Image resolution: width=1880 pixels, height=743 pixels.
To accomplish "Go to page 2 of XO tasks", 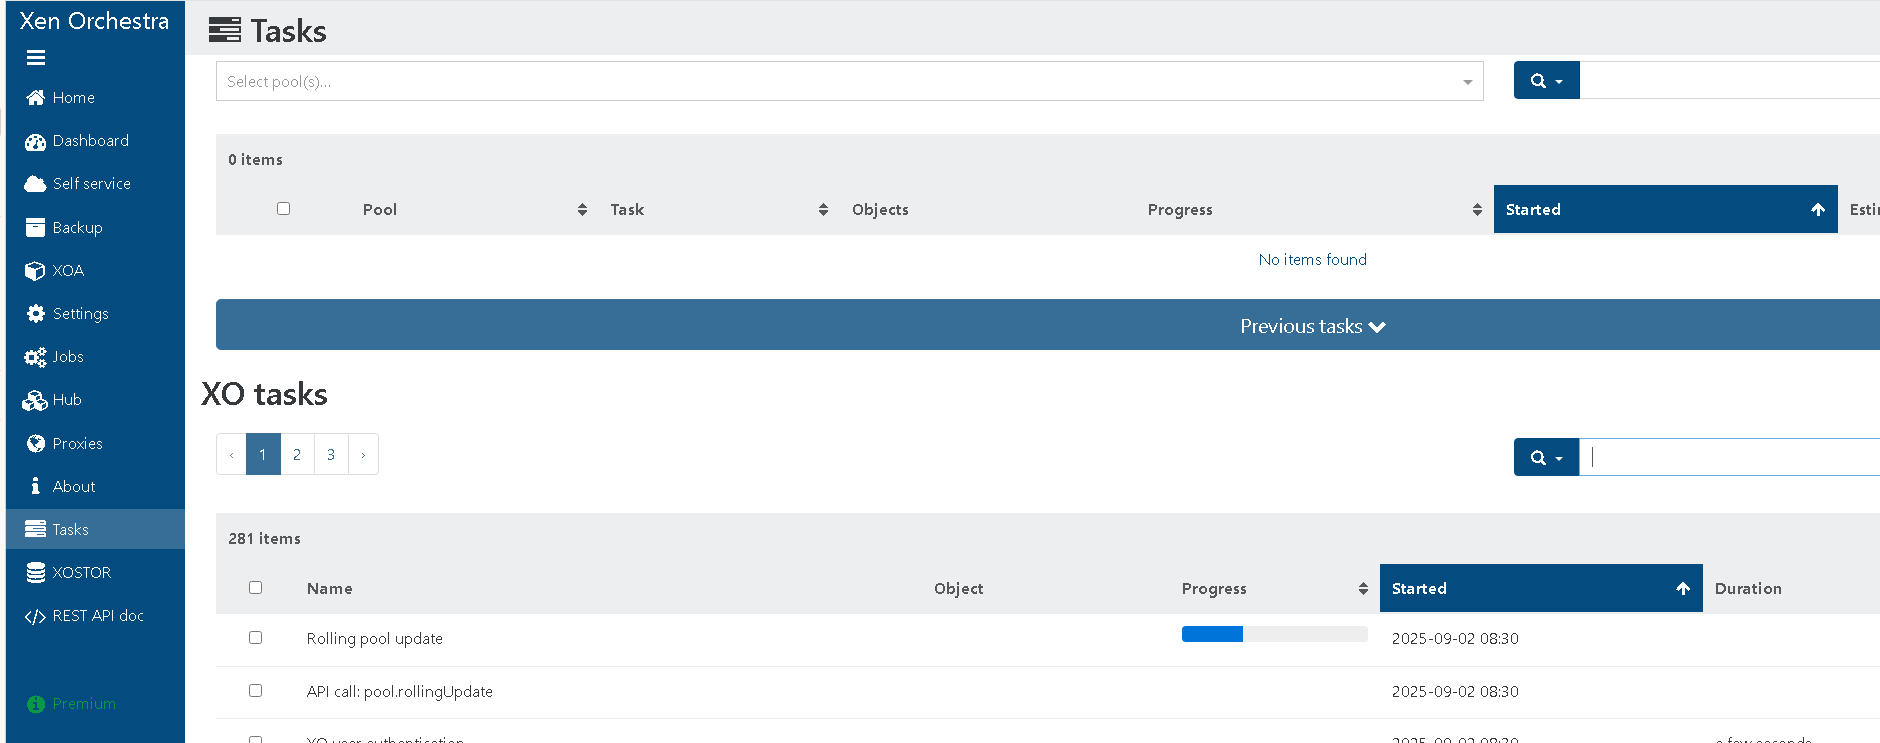I will click(x=297, y=455).
